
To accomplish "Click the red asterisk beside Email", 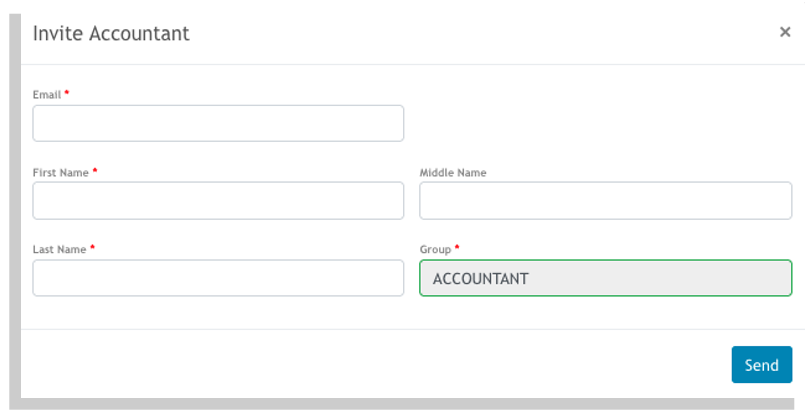I will [67, 93].
